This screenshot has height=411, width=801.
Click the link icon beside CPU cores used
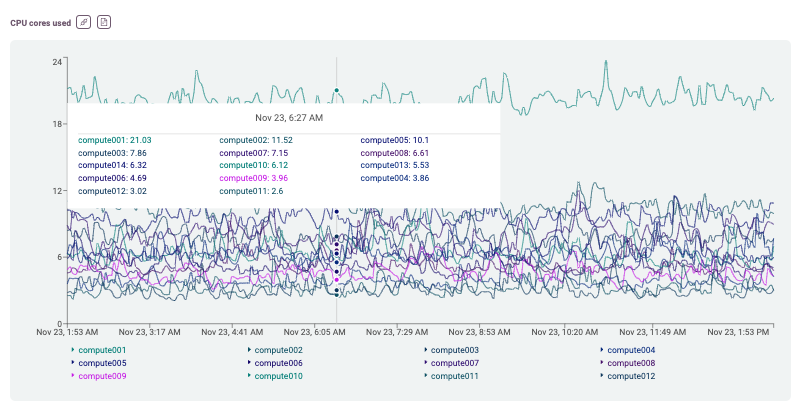[84, 22]
